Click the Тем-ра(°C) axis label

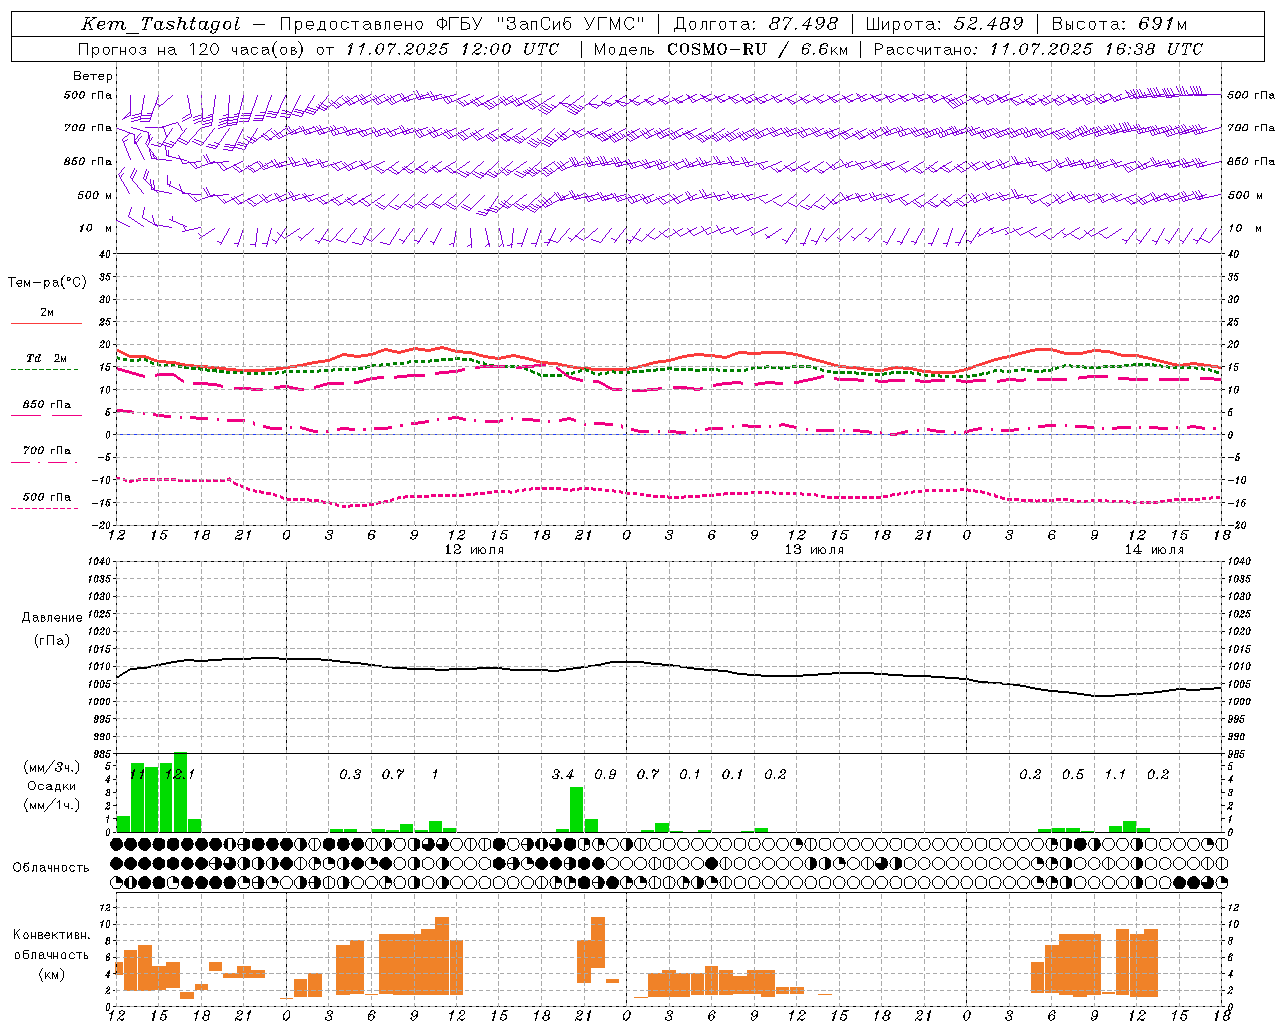click(x=47, y=283)
